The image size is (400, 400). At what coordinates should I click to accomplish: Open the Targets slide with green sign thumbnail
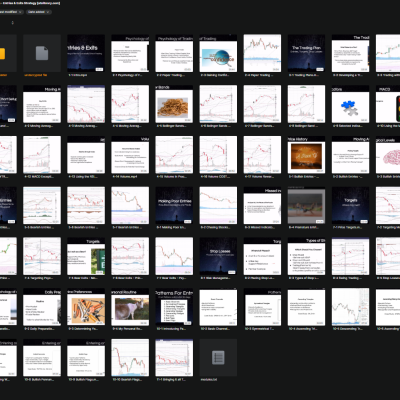point(86,256)
